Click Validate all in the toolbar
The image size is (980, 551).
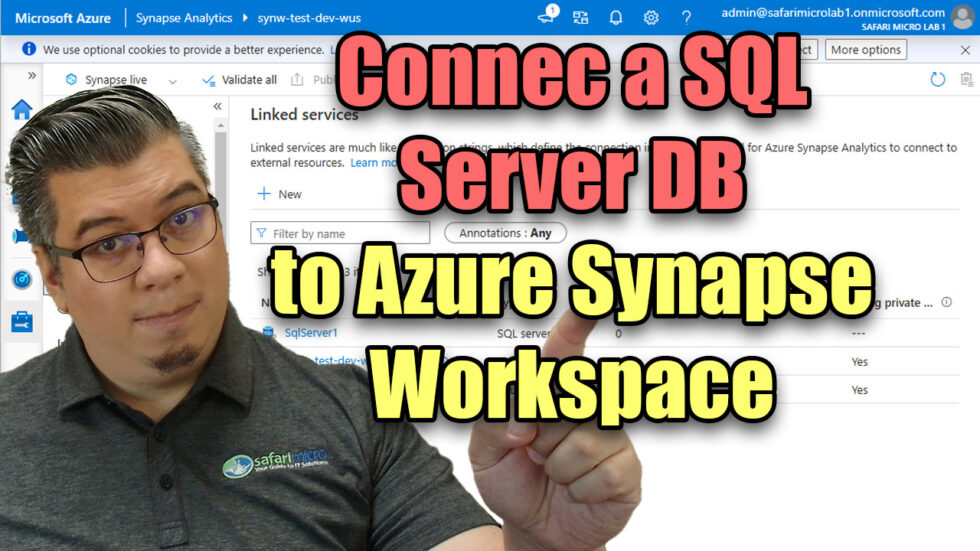click(240, 80)
